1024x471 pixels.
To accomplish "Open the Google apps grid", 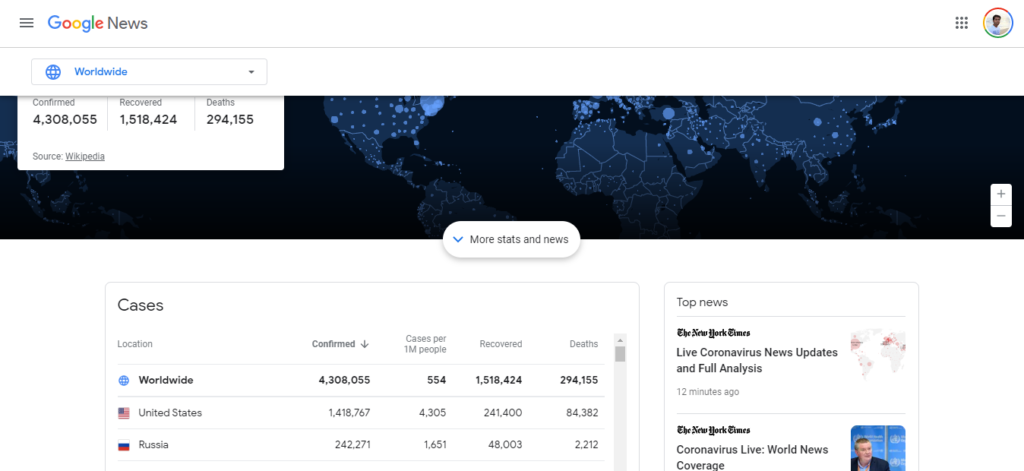I will [961, 23].
